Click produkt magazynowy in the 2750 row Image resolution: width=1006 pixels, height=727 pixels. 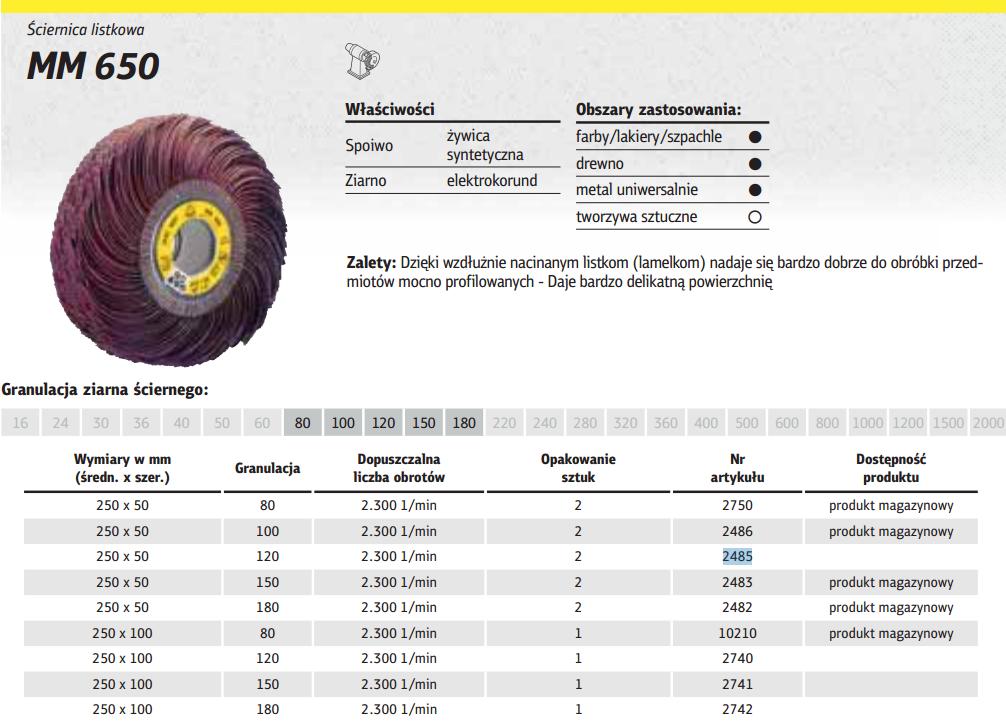point(891,506)
